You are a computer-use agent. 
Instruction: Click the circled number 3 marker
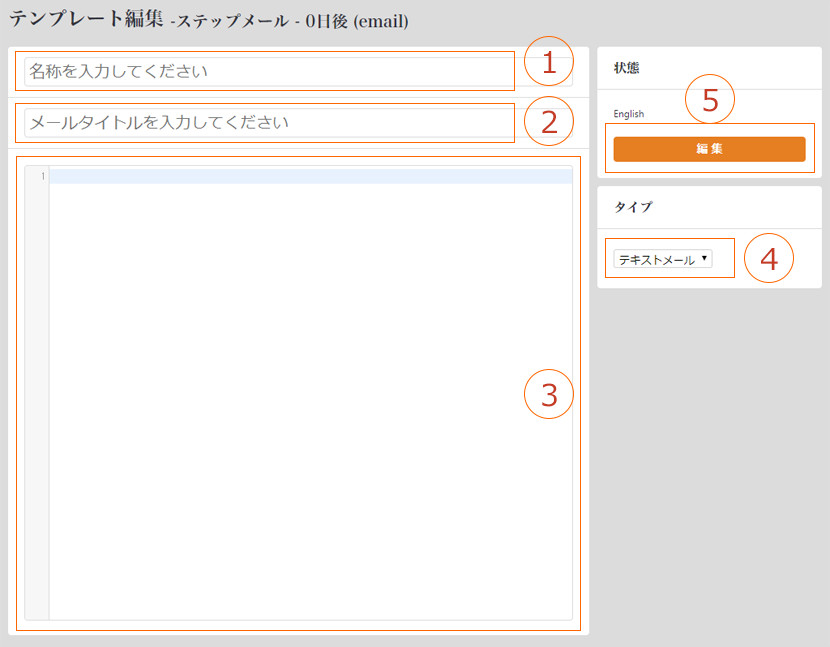548,395
